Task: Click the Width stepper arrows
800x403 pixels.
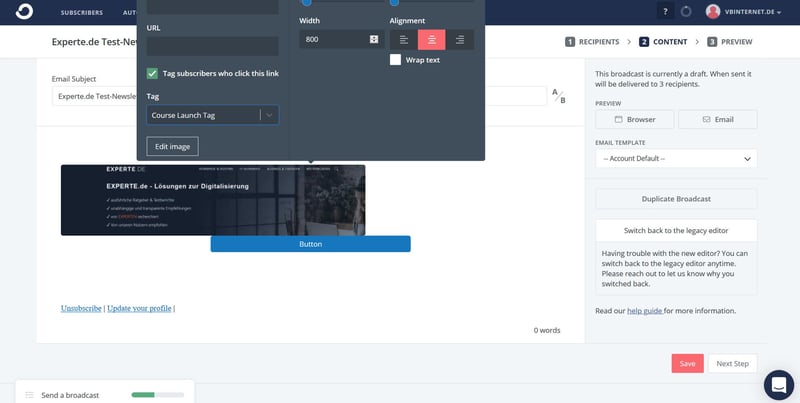Action: coord(374,39)
